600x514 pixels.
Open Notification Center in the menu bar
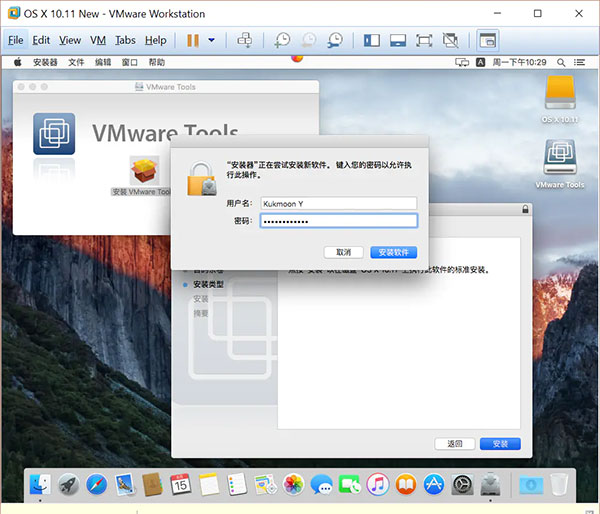pyautogui.click(x=579, y=62)
